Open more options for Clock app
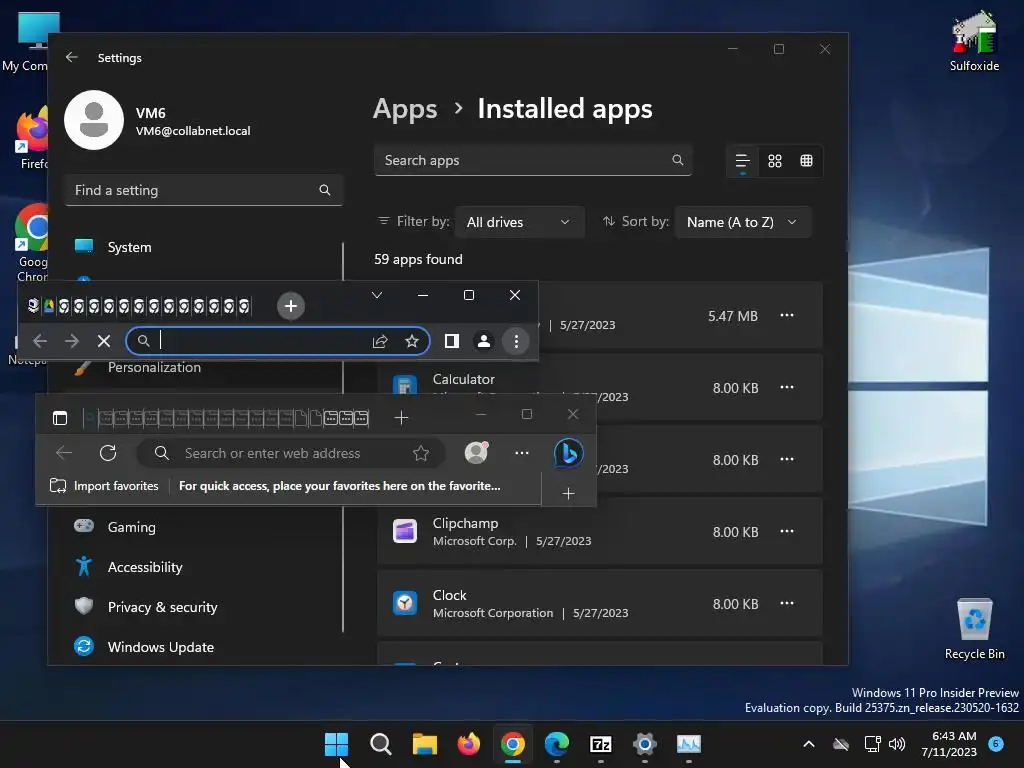Viewport: 1024px width, 768px height. tap(787, 603)
